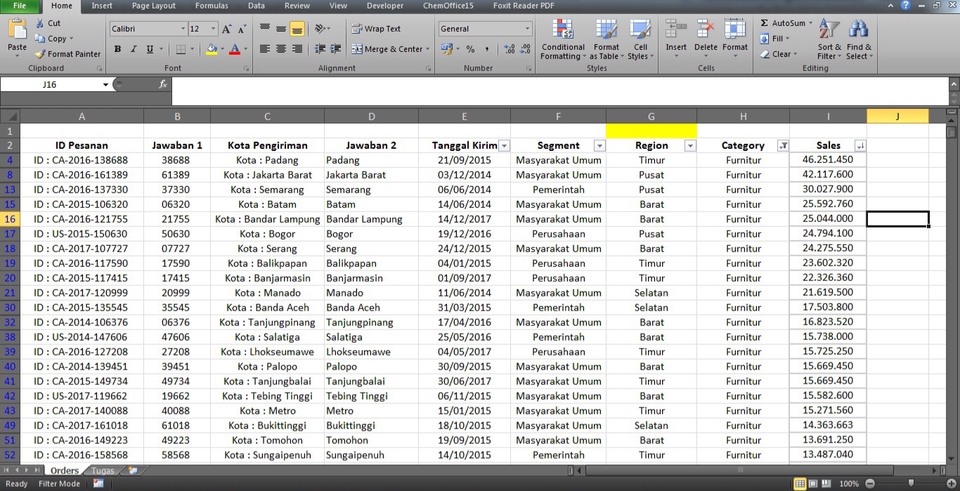Open the General number format dropdown
Screen dimensions: 960x491
click(527, 29)
